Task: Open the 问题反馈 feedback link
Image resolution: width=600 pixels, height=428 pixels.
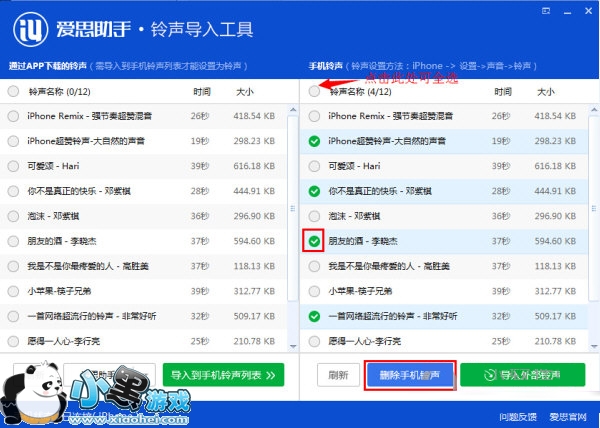Action: 518,417
